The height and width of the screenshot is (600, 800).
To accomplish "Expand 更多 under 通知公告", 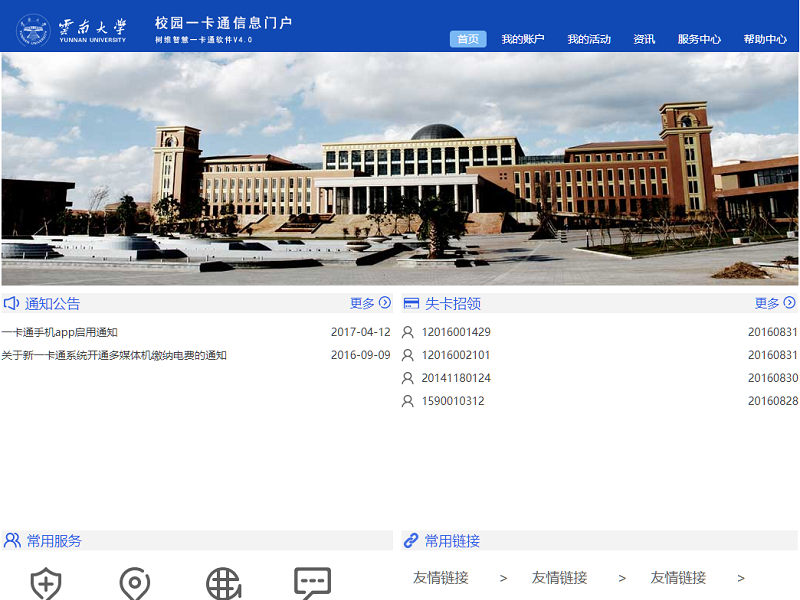I will (370, 303).
